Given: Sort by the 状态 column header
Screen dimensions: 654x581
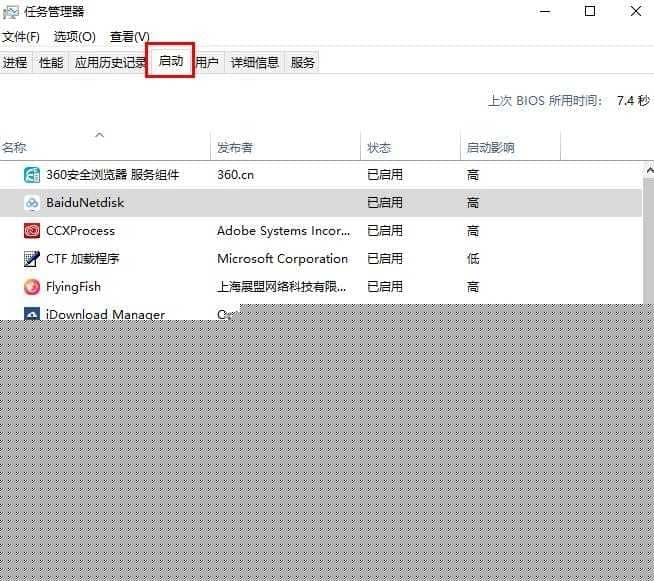Looking at the screenshot, I should click(379, 148).
